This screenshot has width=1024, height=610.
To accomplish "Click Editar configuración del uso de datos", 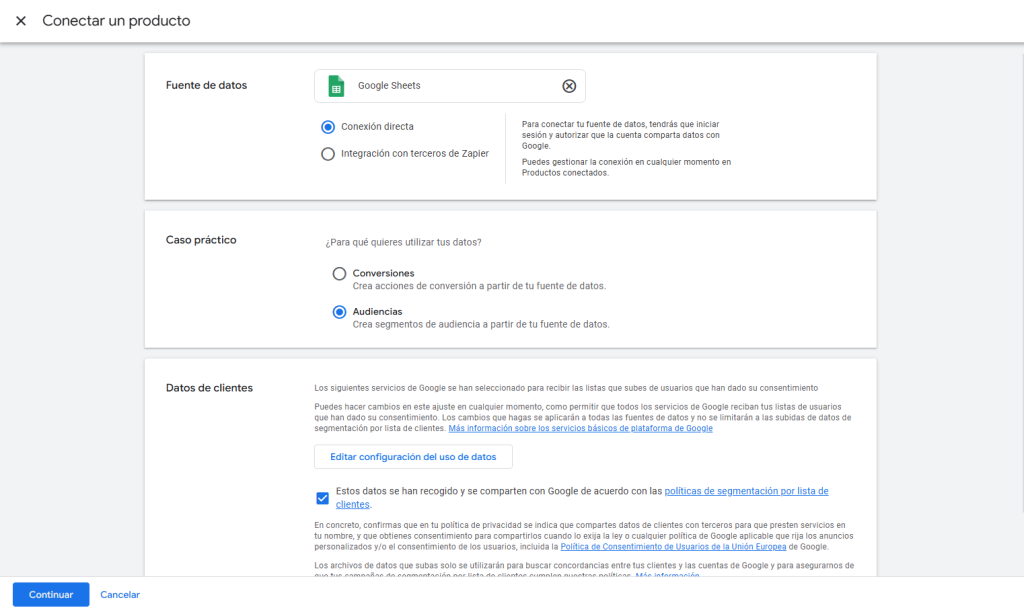I will click(x=413, y=457).
